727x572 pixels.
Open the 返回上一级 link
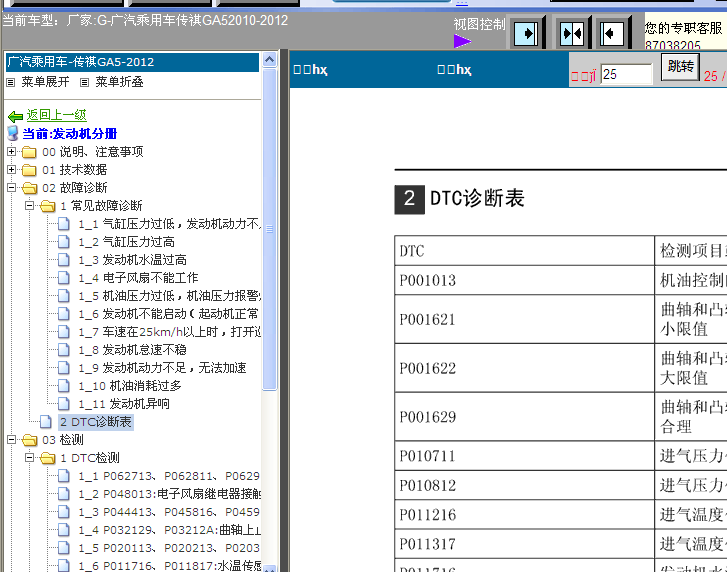[57, 115]
